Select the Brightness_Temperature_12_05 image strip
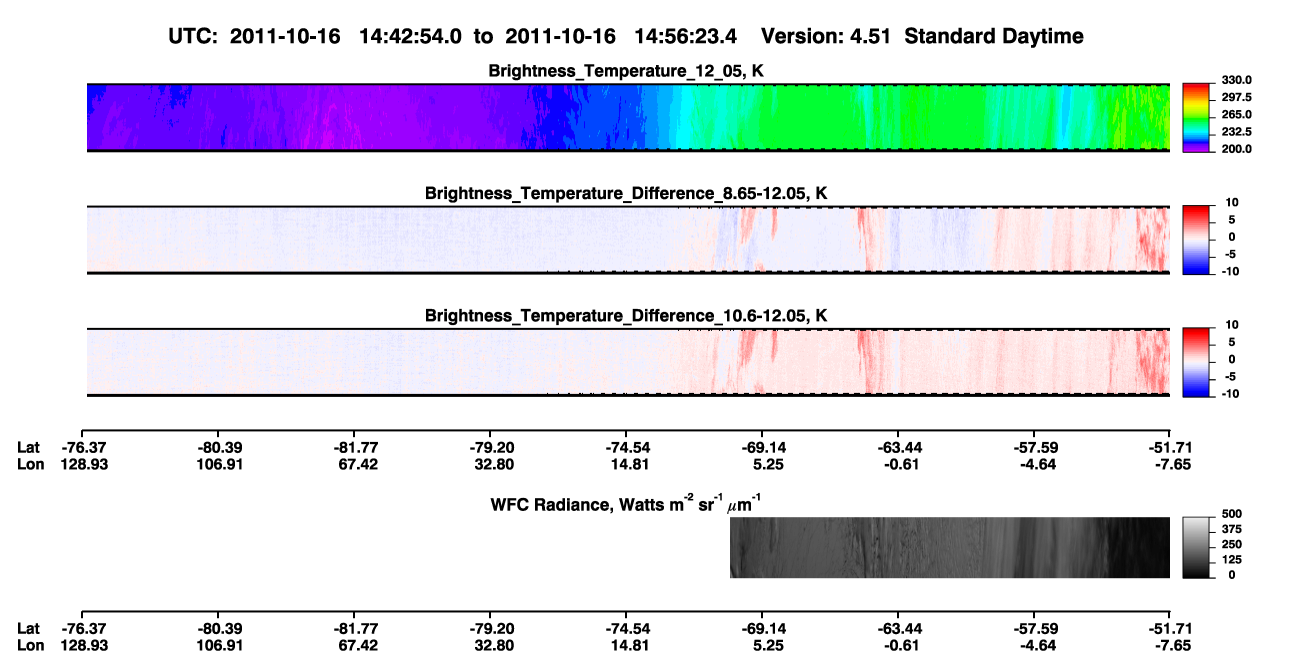 click(x=628, y=117)
